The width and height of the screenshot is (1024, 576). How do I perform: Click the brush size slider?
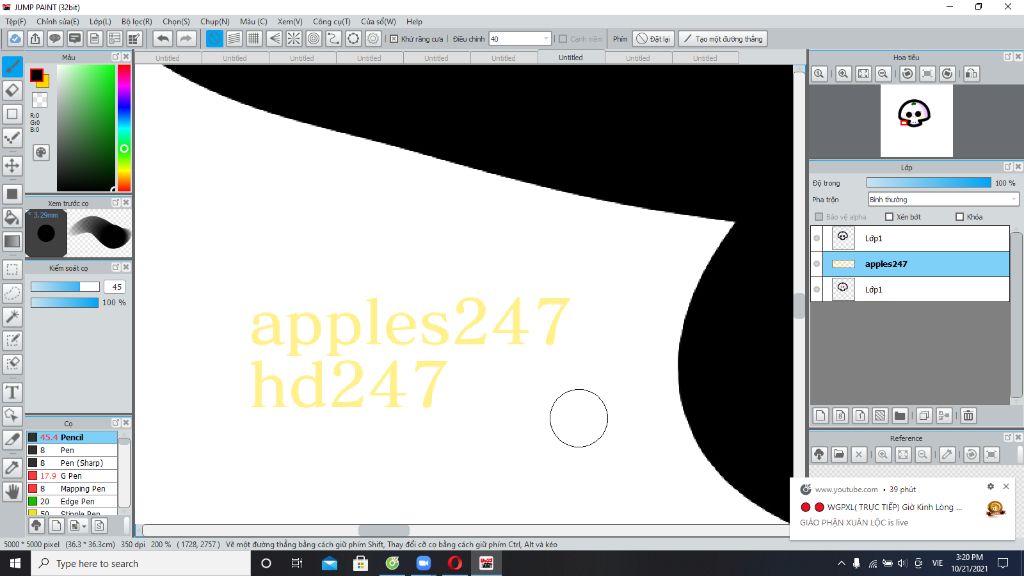65,287
